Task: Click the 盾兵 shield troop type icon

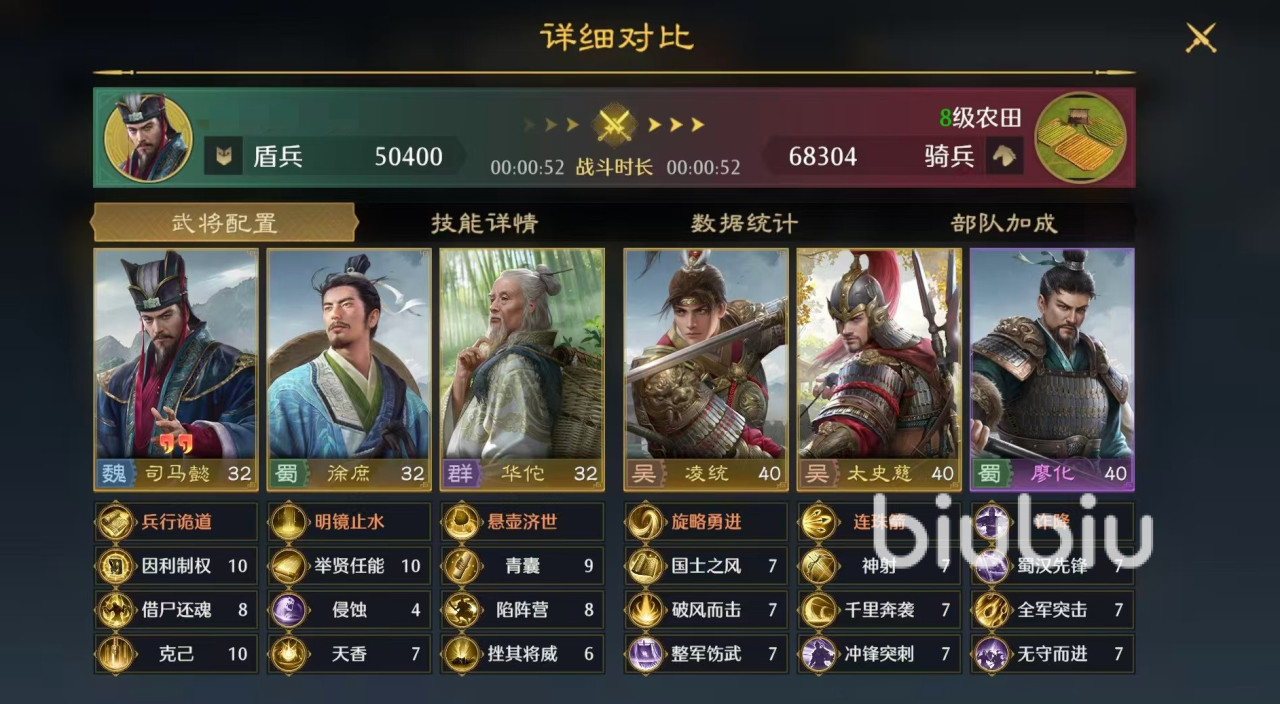Action: click(x=224, y=156)
